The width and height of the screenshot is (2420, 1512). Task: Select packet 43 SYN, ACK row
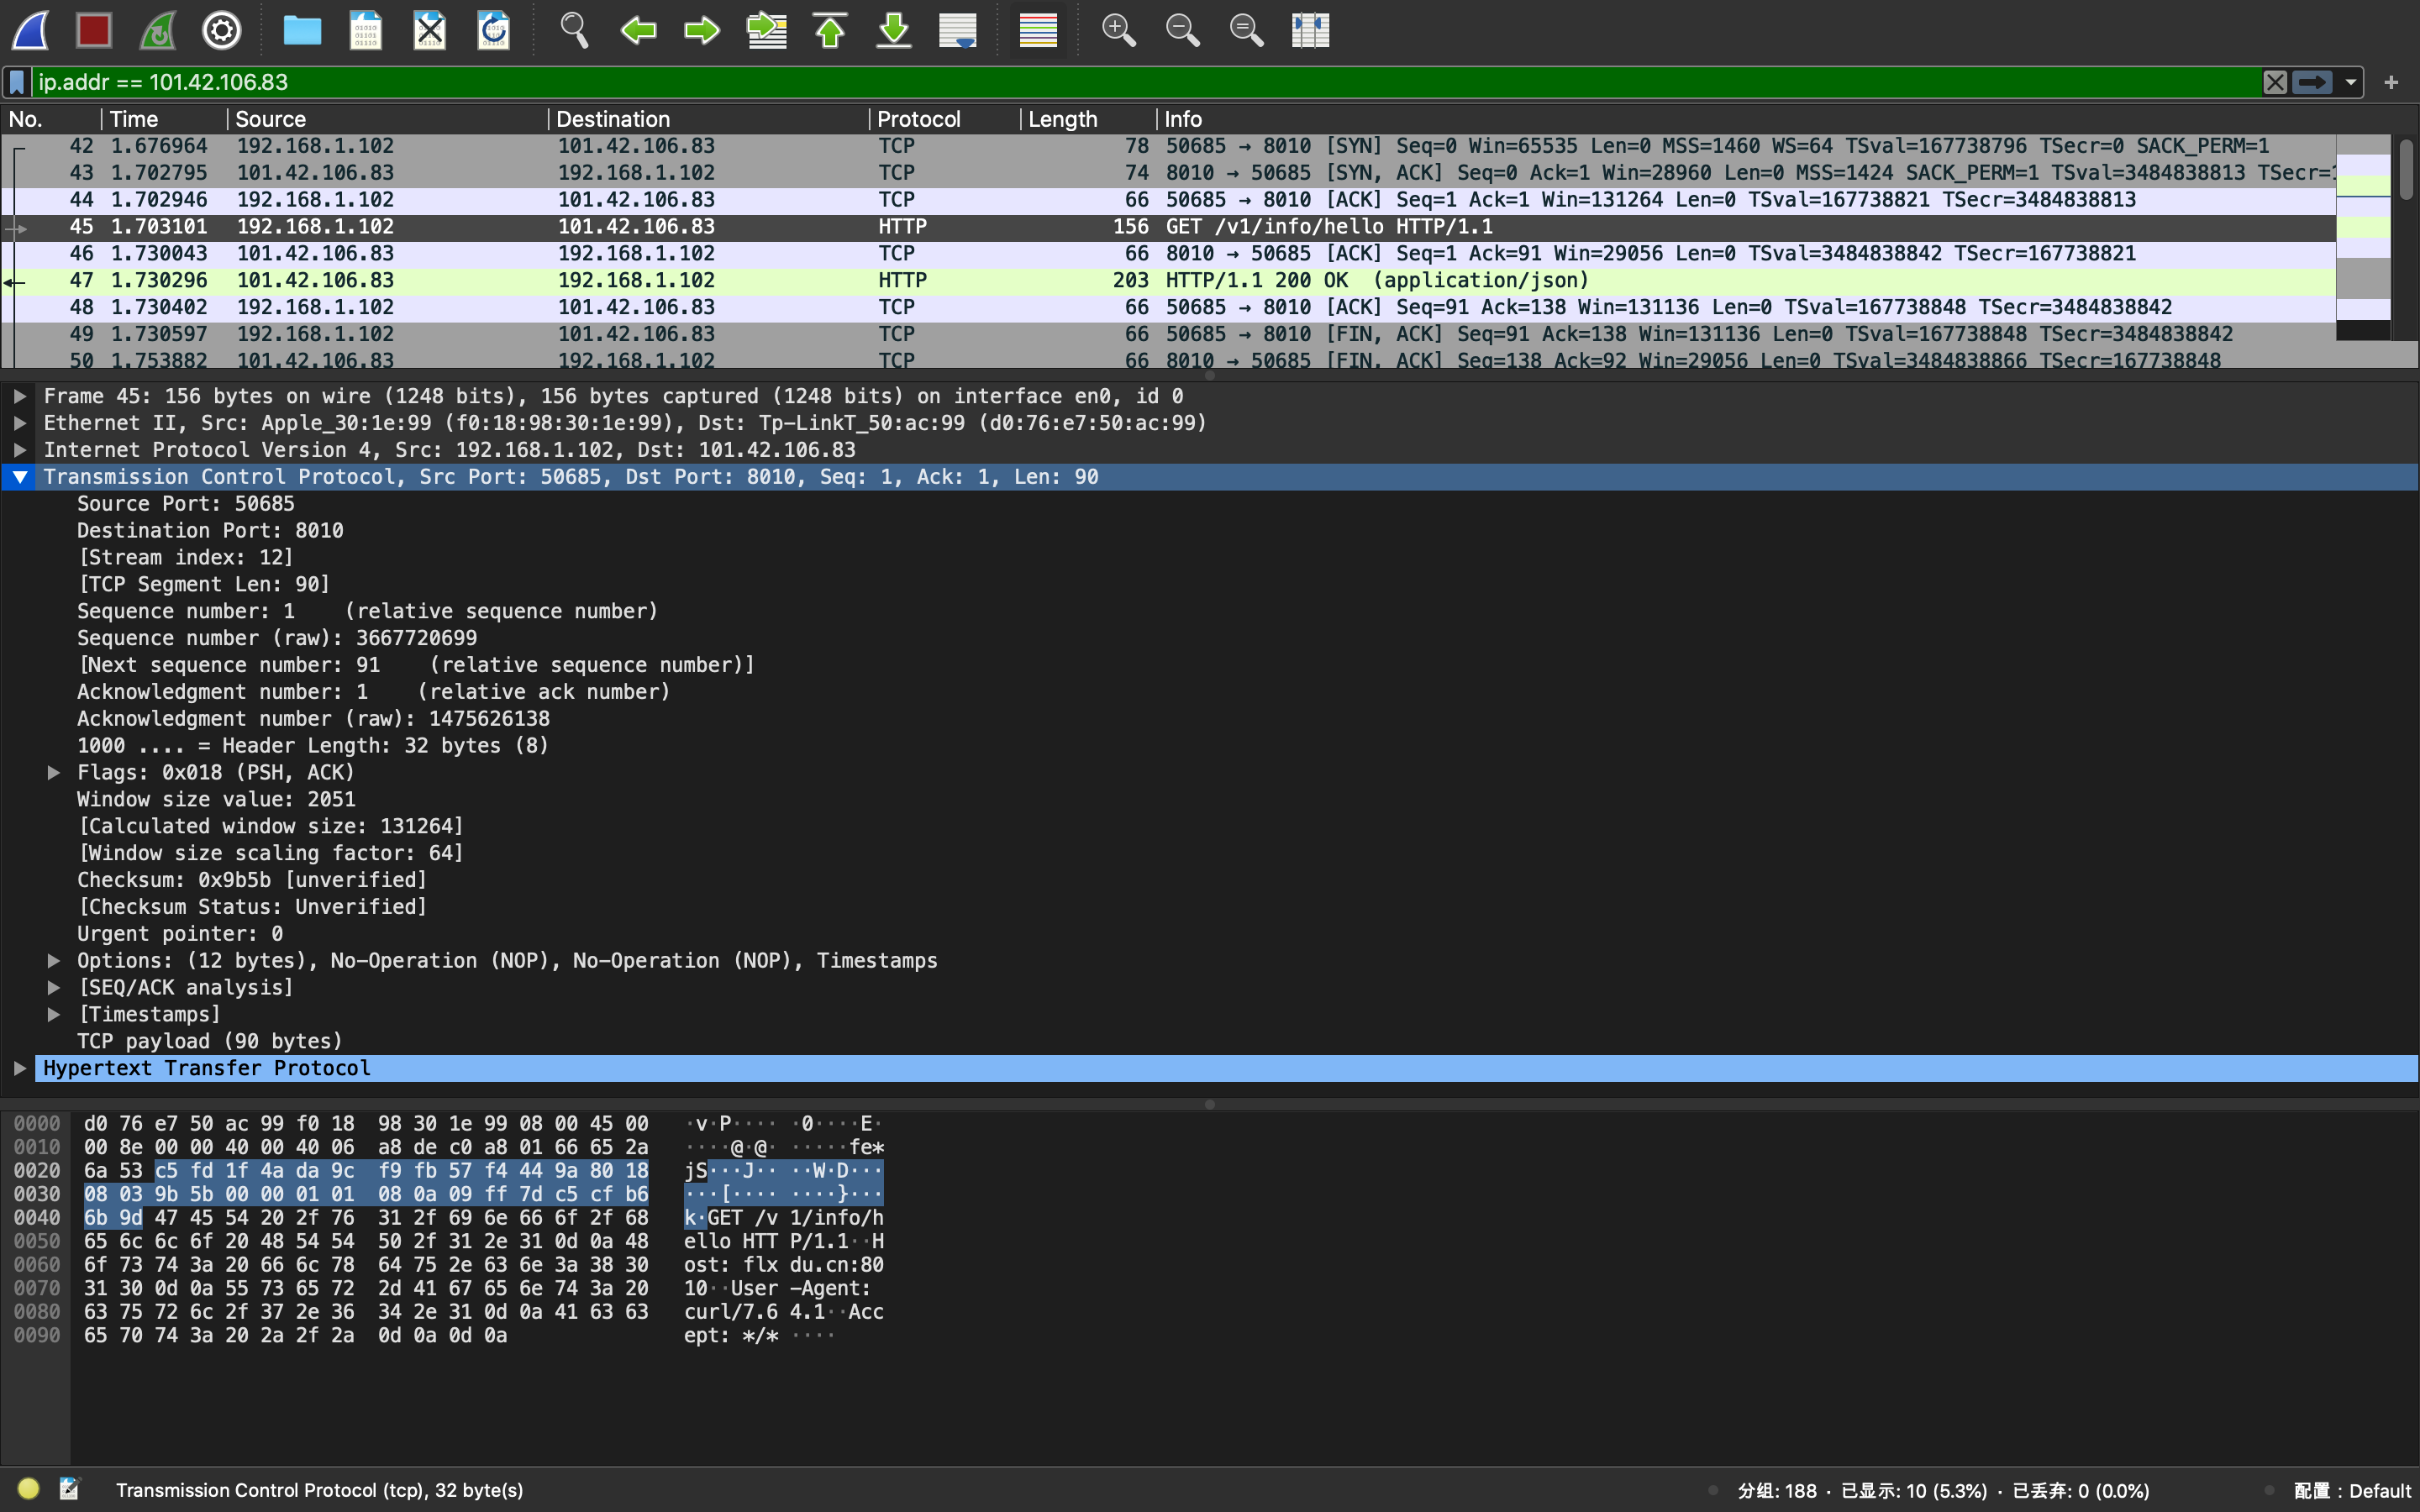(x=1168, y=173)
